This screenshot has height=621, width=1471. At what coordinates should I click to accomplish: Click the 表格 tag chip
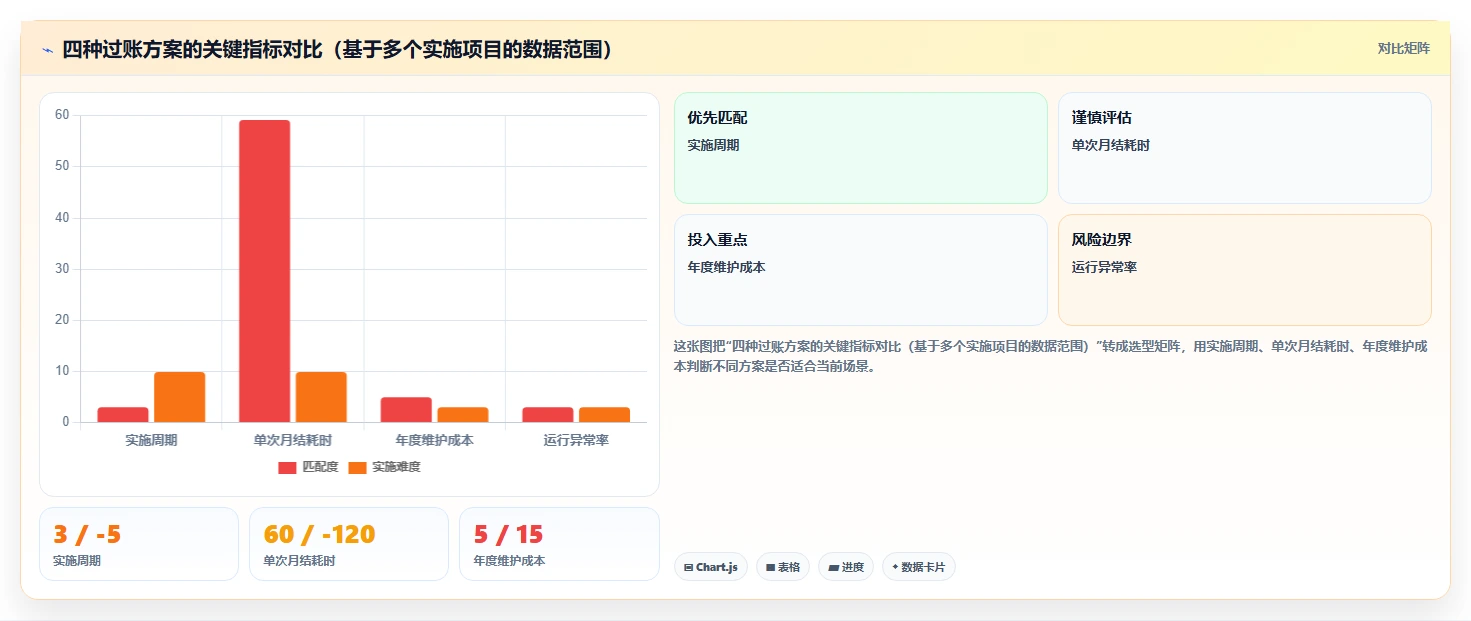[783, 567]
